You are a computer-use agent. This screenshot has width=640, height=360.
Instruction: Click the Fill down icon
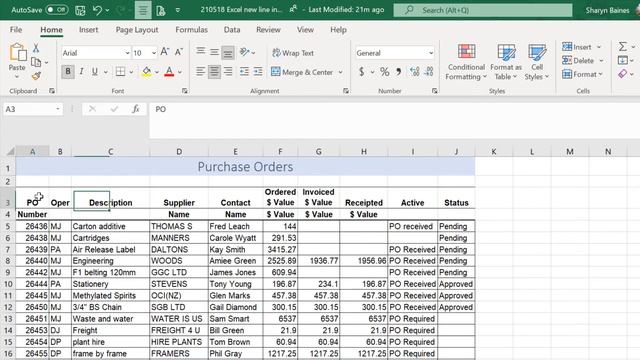click(x=622, y=60)
